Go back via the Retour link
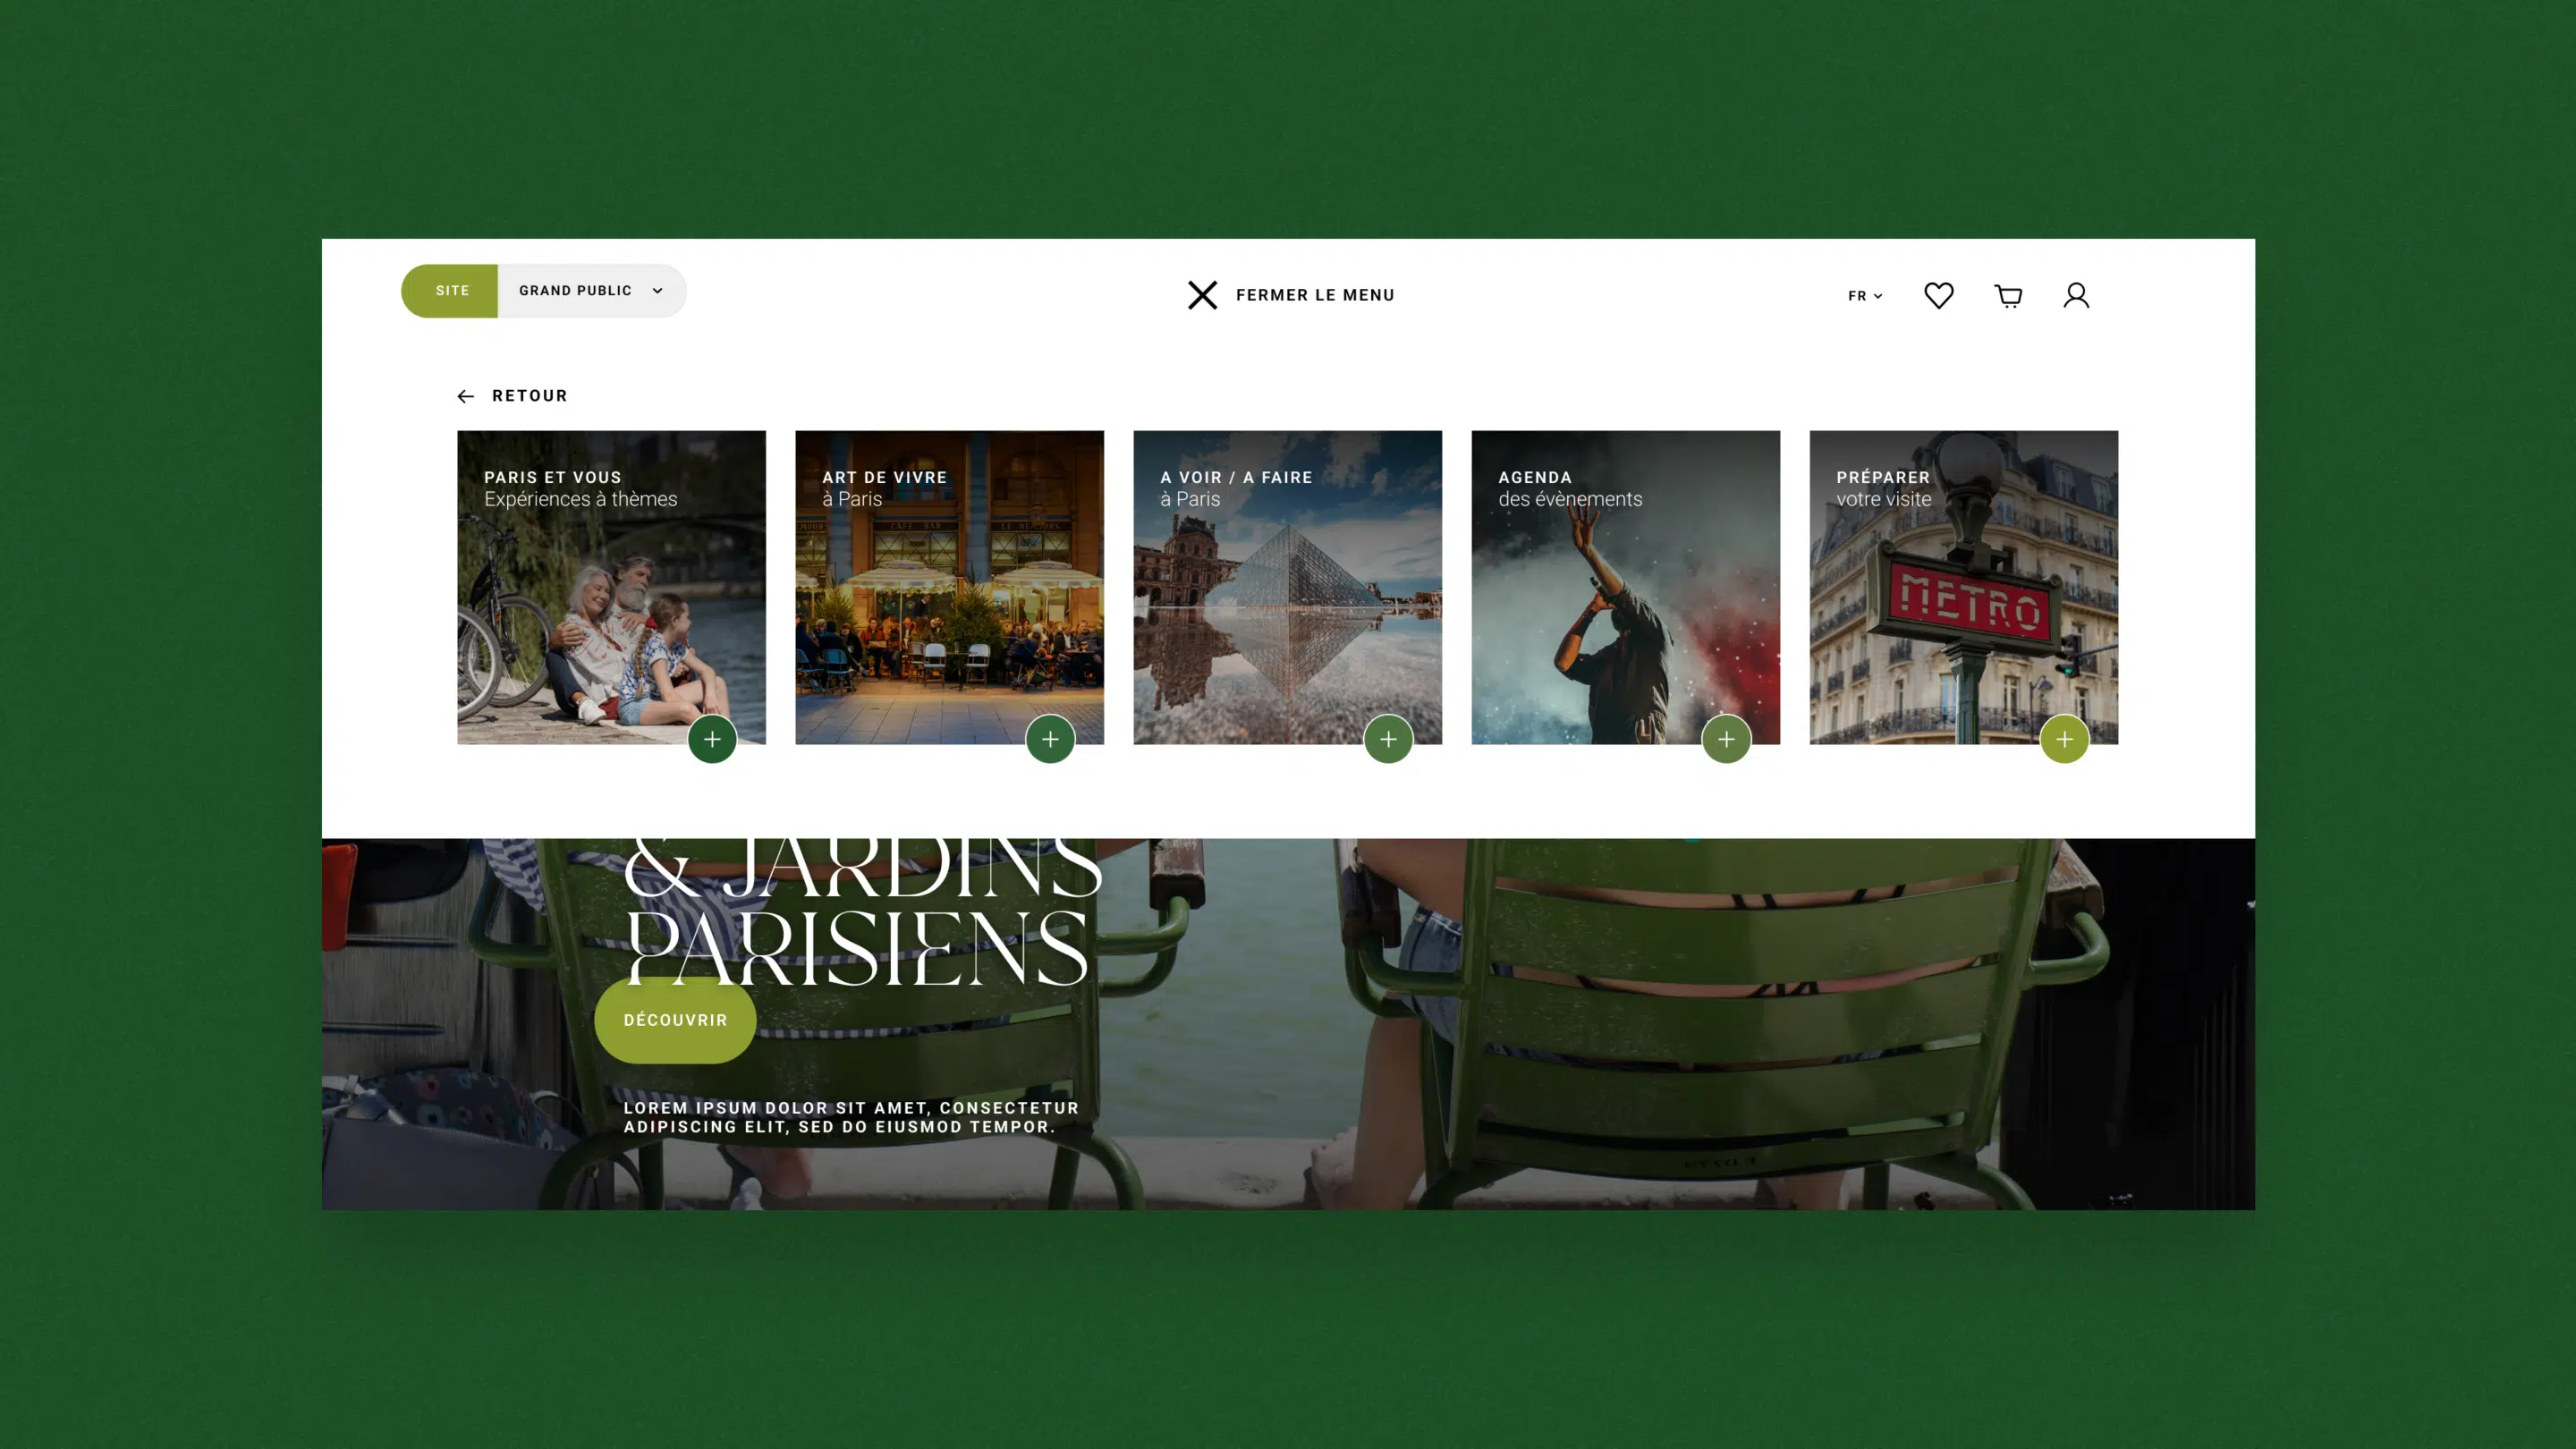The height and width of the screenshot is (1449, 2576). pos(529,396)
